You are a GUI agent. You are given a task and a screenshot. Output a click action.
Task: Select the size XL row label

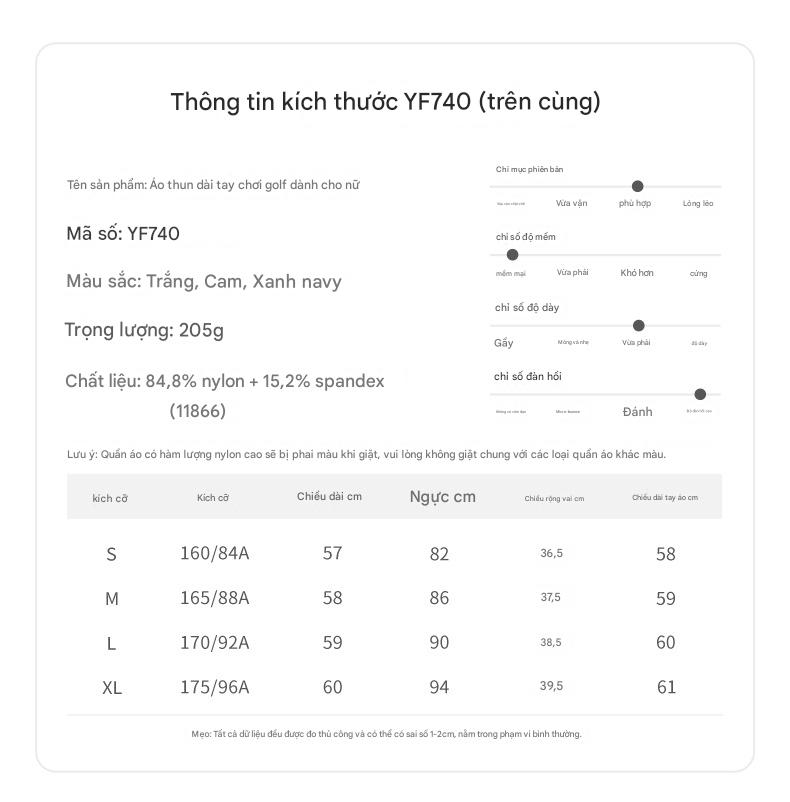(x=111, y=687)
